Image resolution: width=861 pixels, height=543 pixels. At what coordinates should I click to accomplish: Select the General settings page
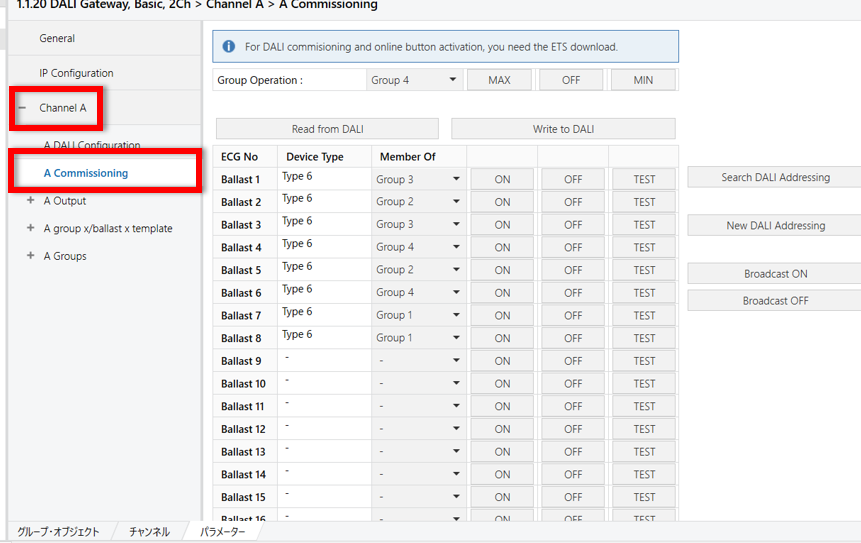(57, 38)
